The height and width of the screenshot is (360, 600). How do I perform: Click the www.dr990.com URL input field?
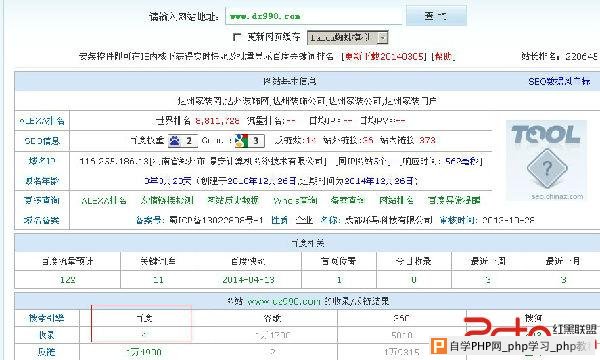(x=314, y=16)
